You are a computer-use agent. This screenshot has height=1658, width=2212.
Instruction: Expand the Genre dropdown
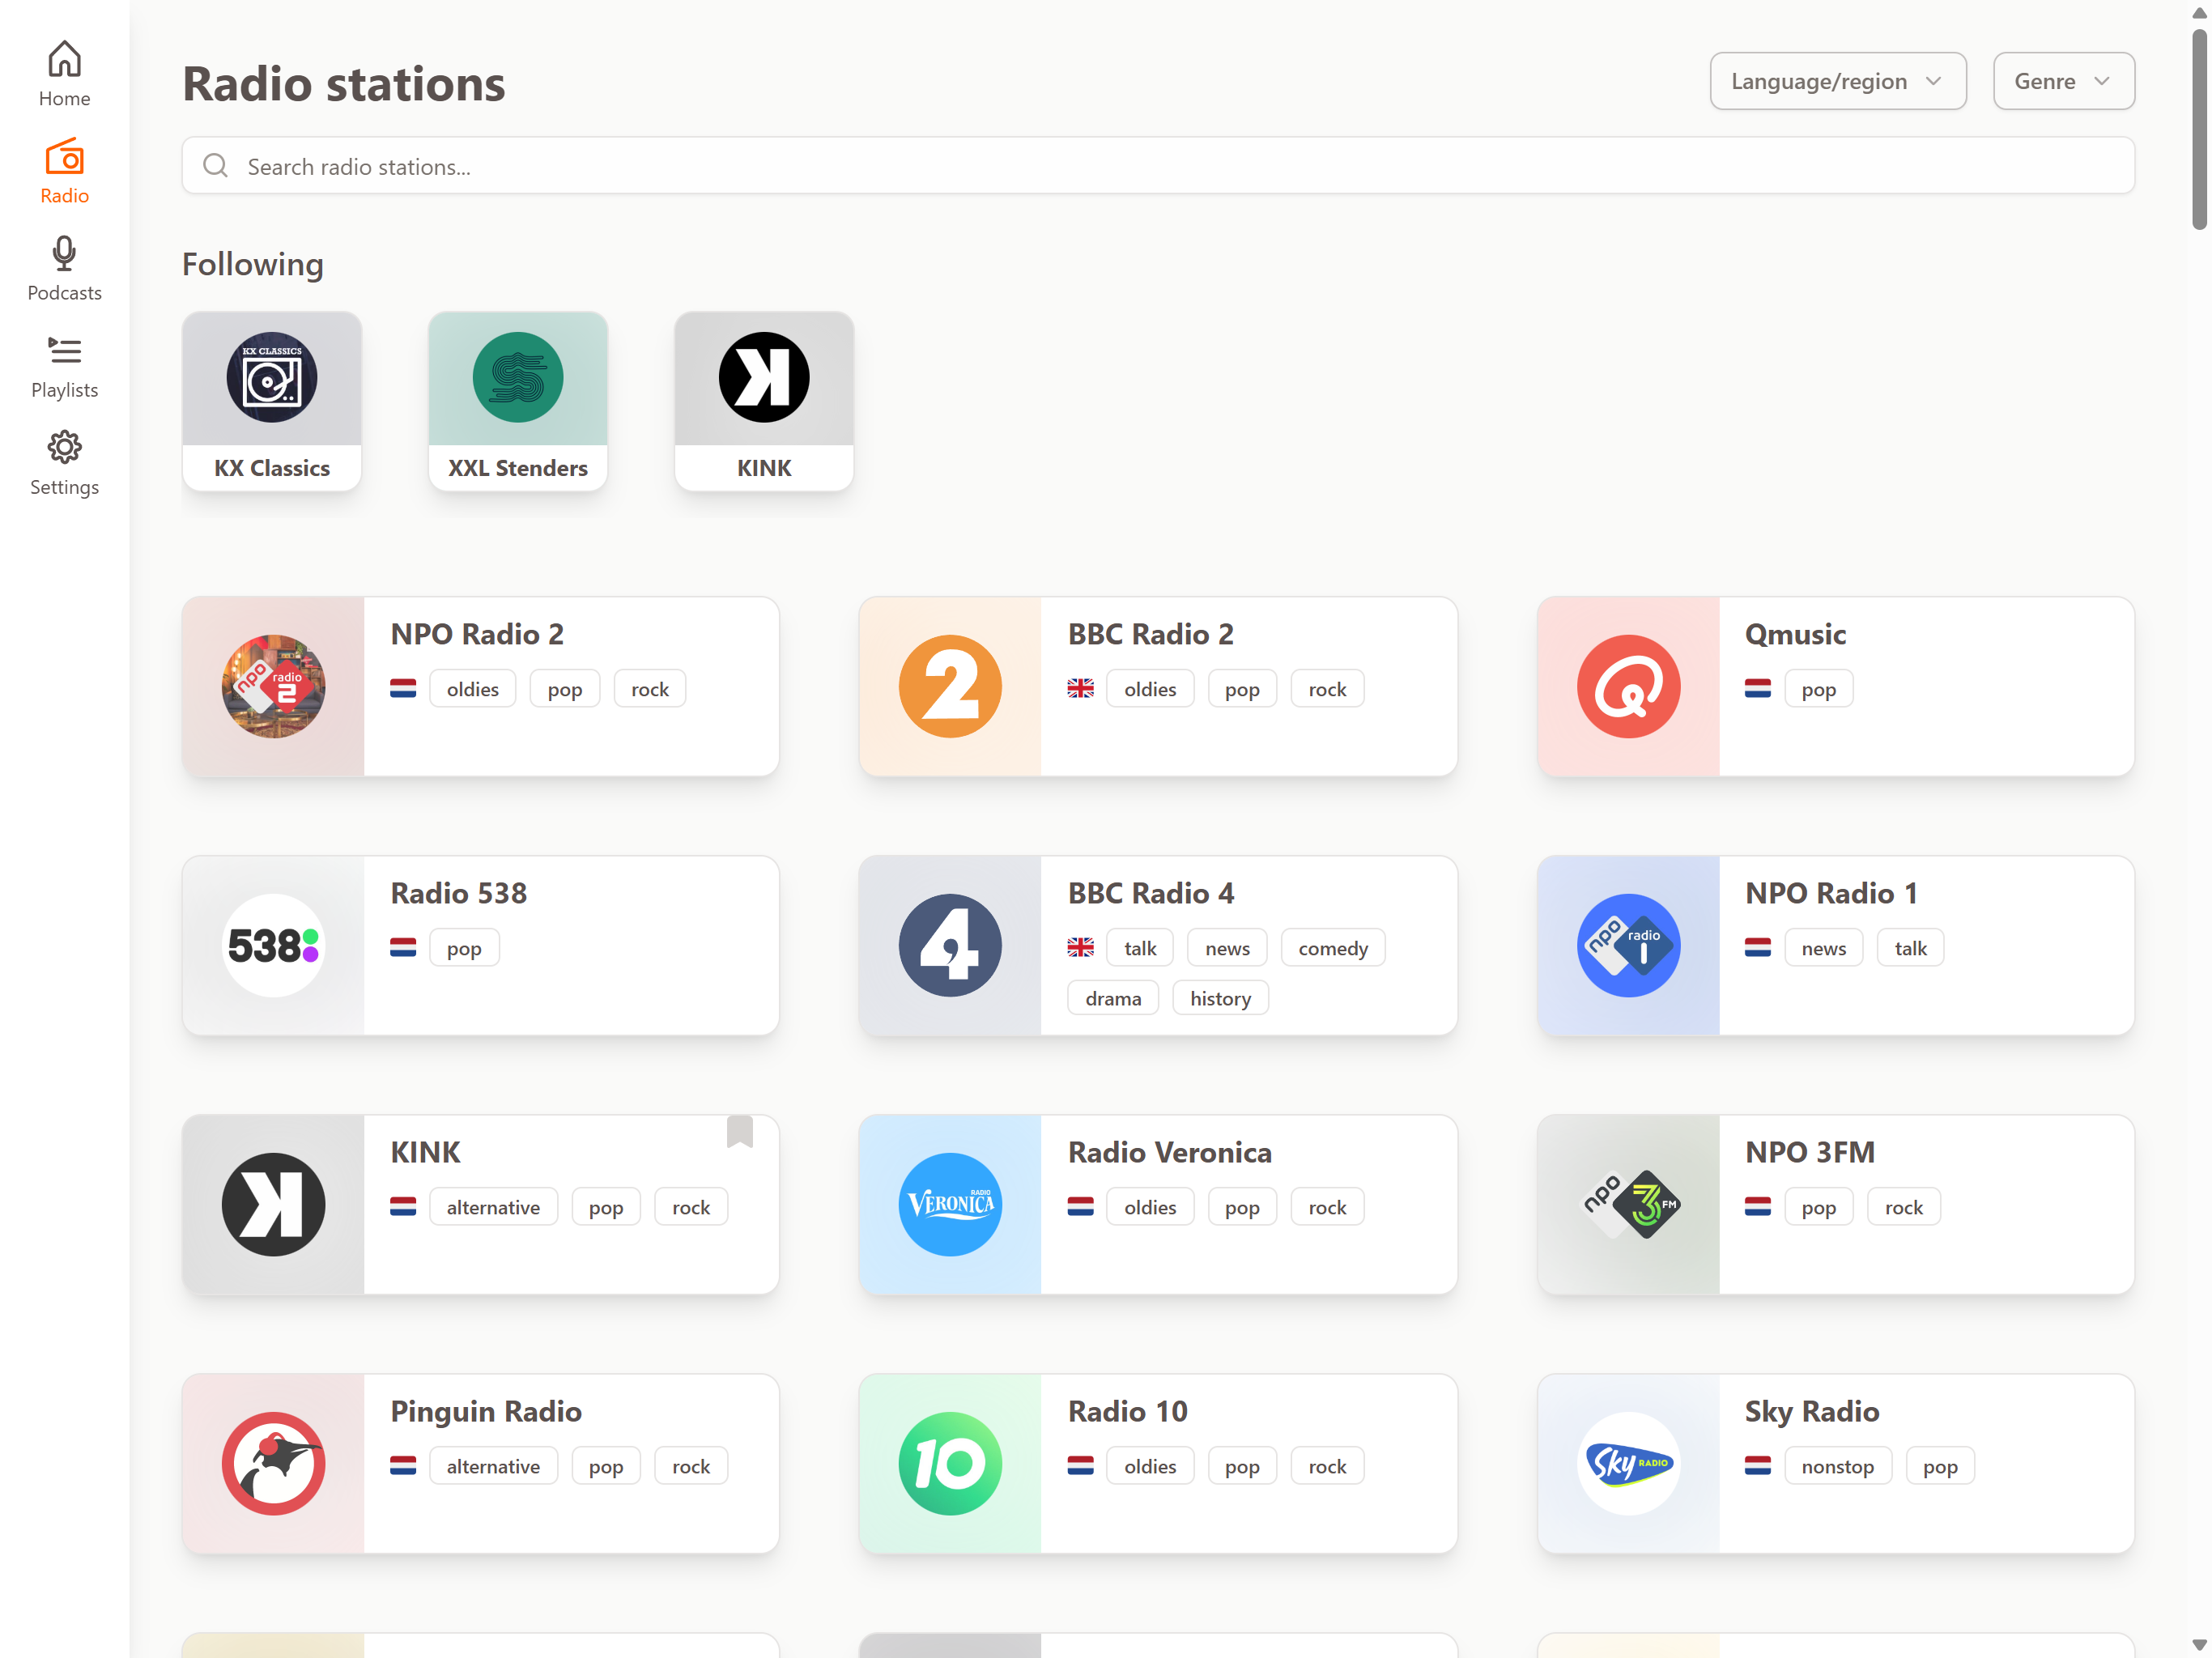(x=2064, y=81)
